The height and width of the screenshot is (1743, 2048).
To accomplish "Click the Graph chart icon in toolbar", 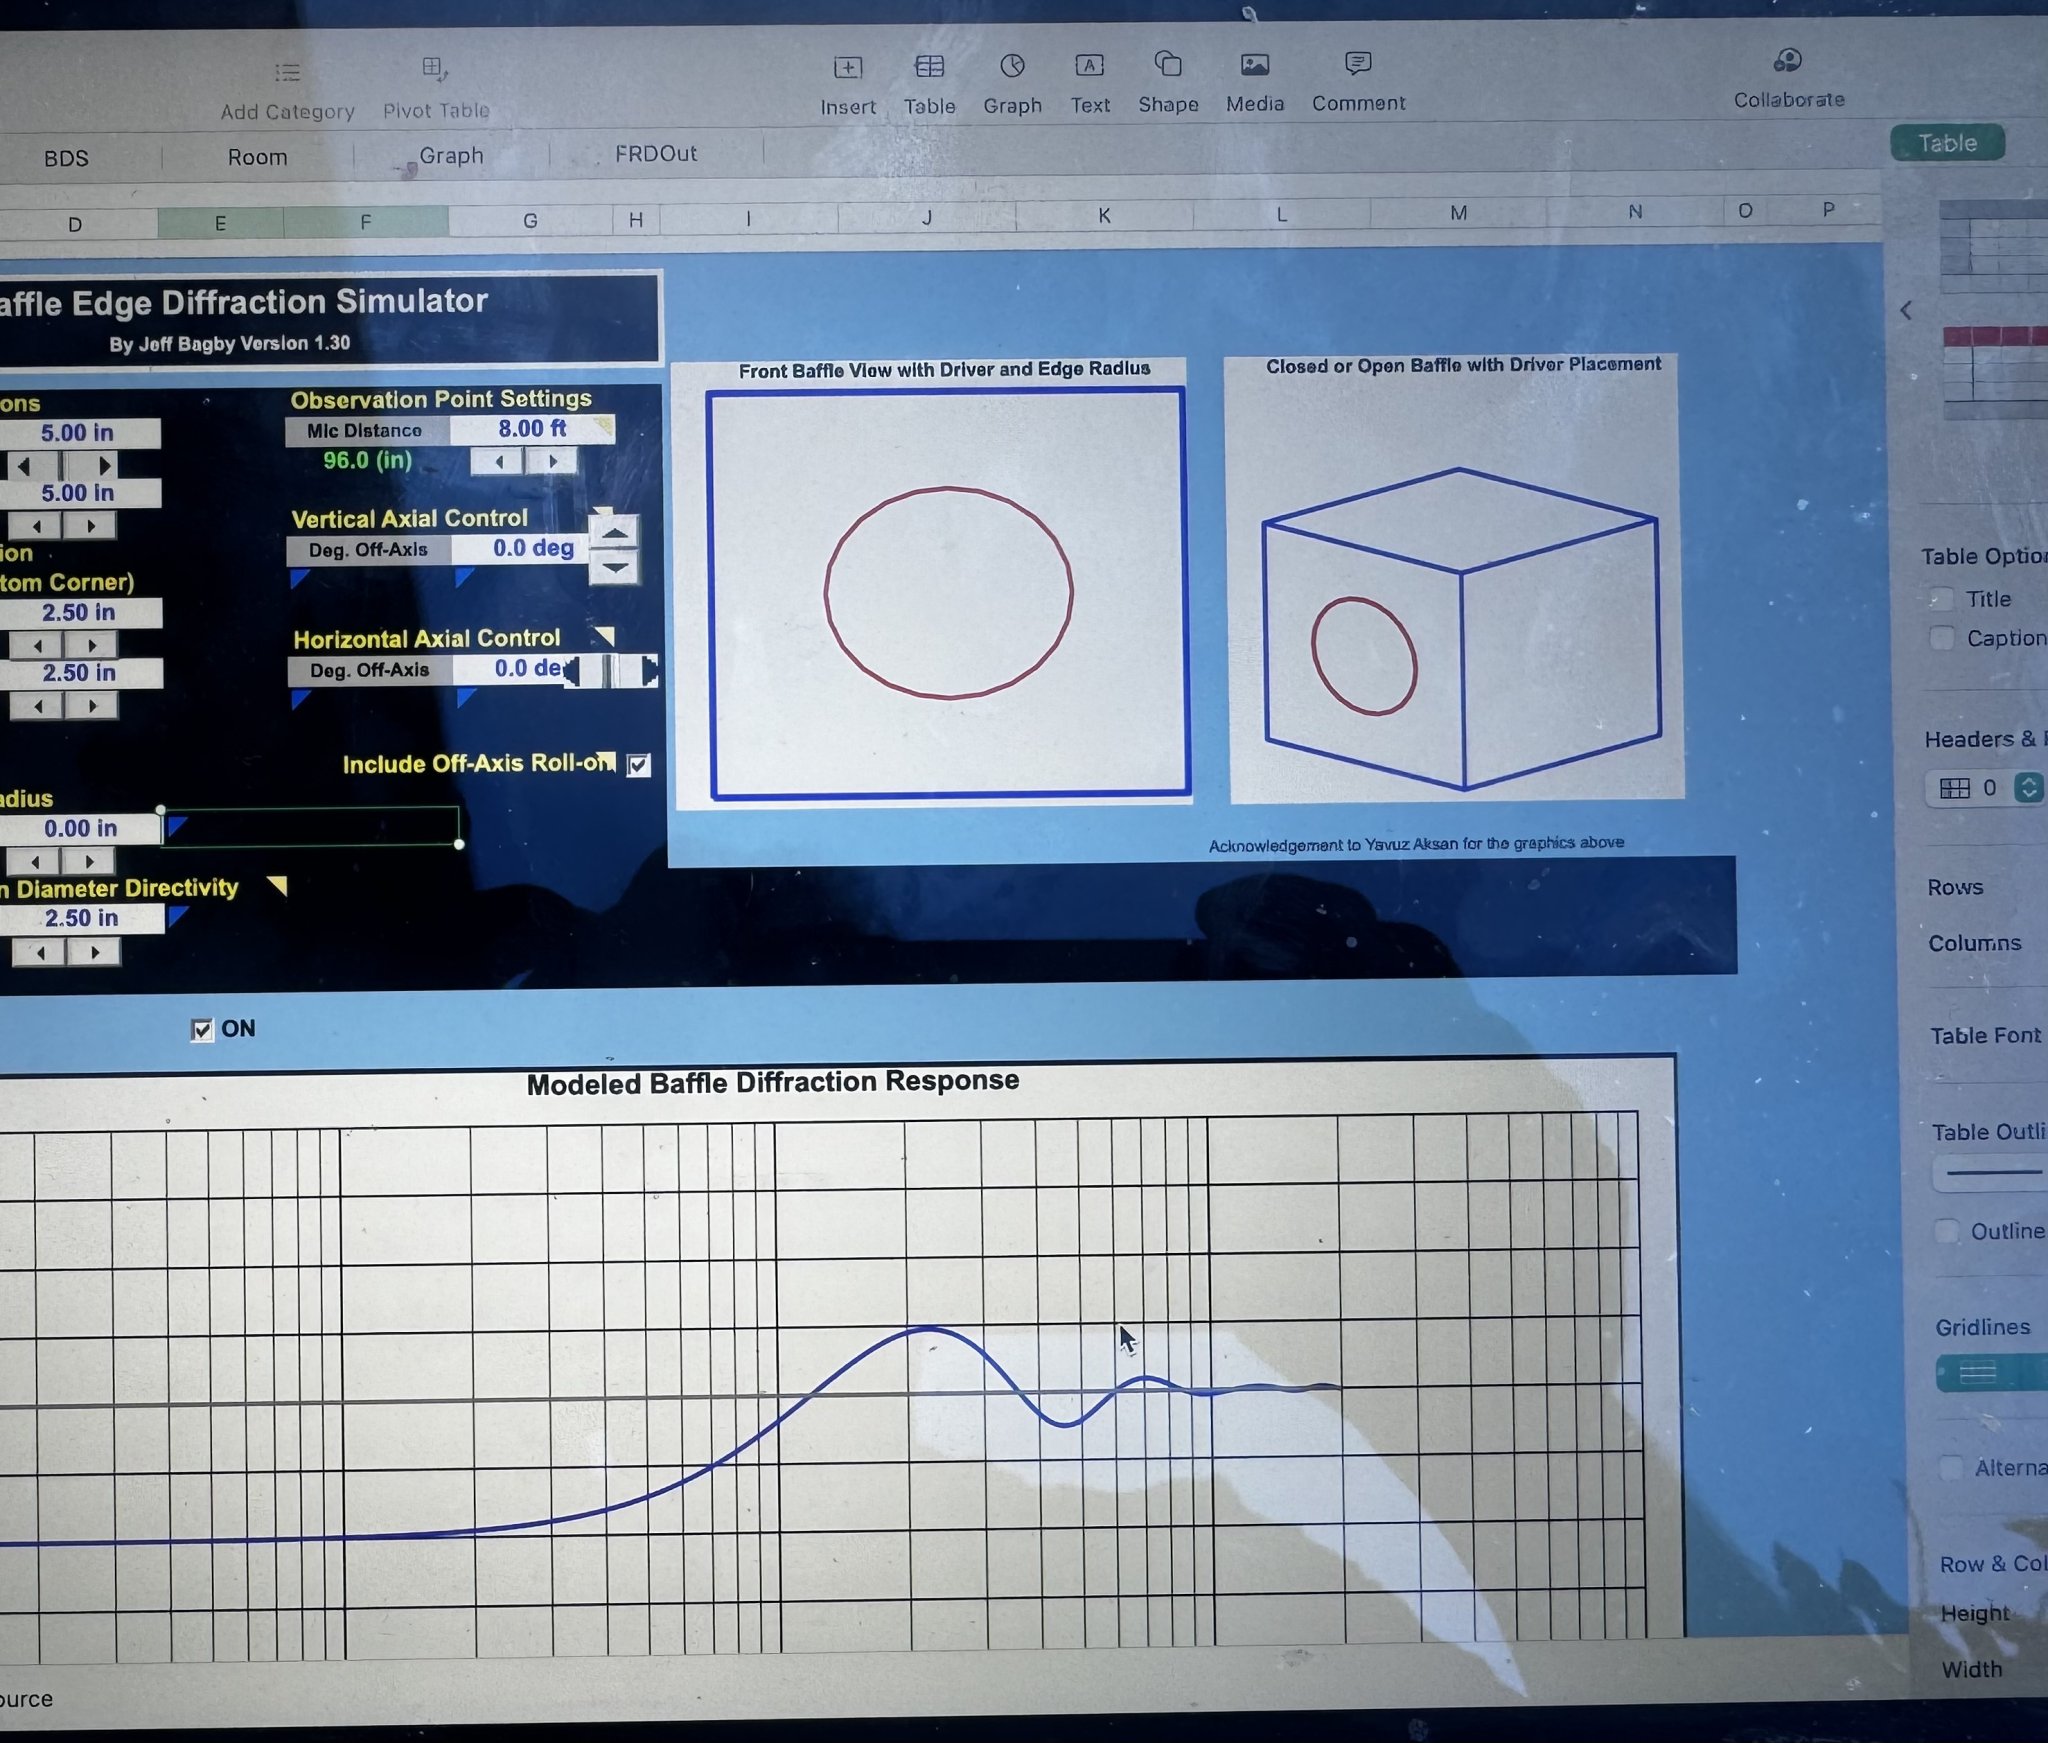I will click(1012, 66).
